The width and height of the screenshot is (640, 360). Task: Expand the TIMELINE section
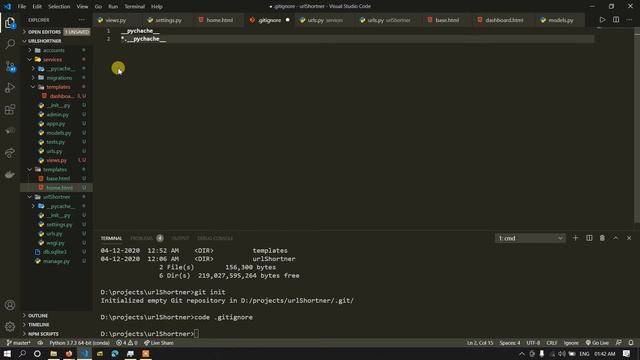(38, 324)
